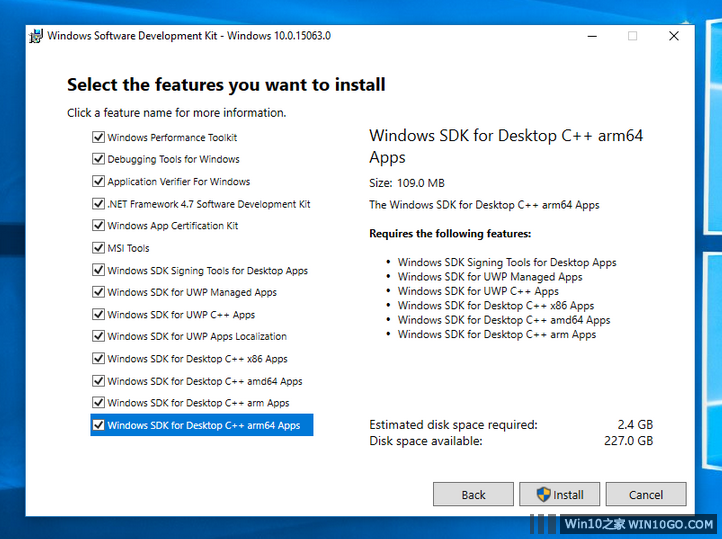Select UWP Apps Localization feature name
Screen dimensions: 722x539
tap(197, 337)
